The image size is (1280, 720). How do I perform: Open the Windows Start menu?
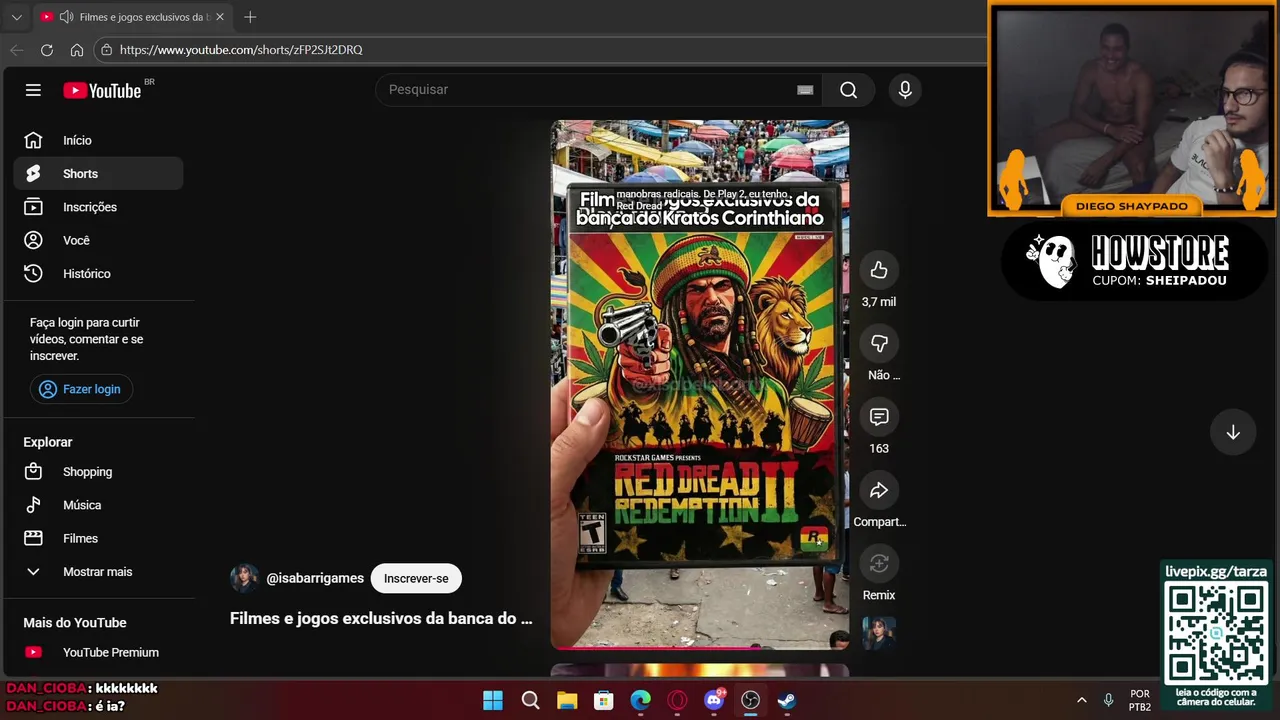click(x=493, y=701)
